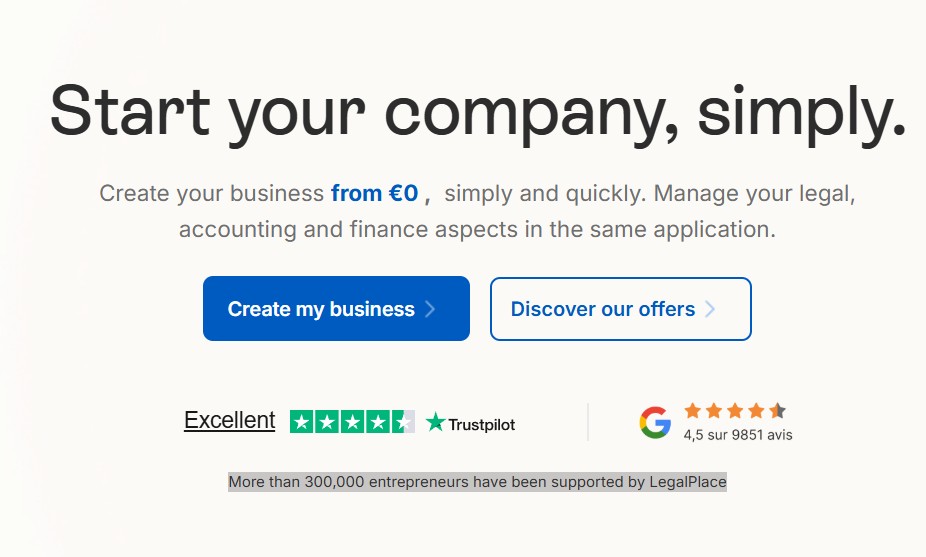This screenshot has height=557, width=926.
Task: Click the half-filled fifth Trustpilot star
Action: [x=402, y=422]
